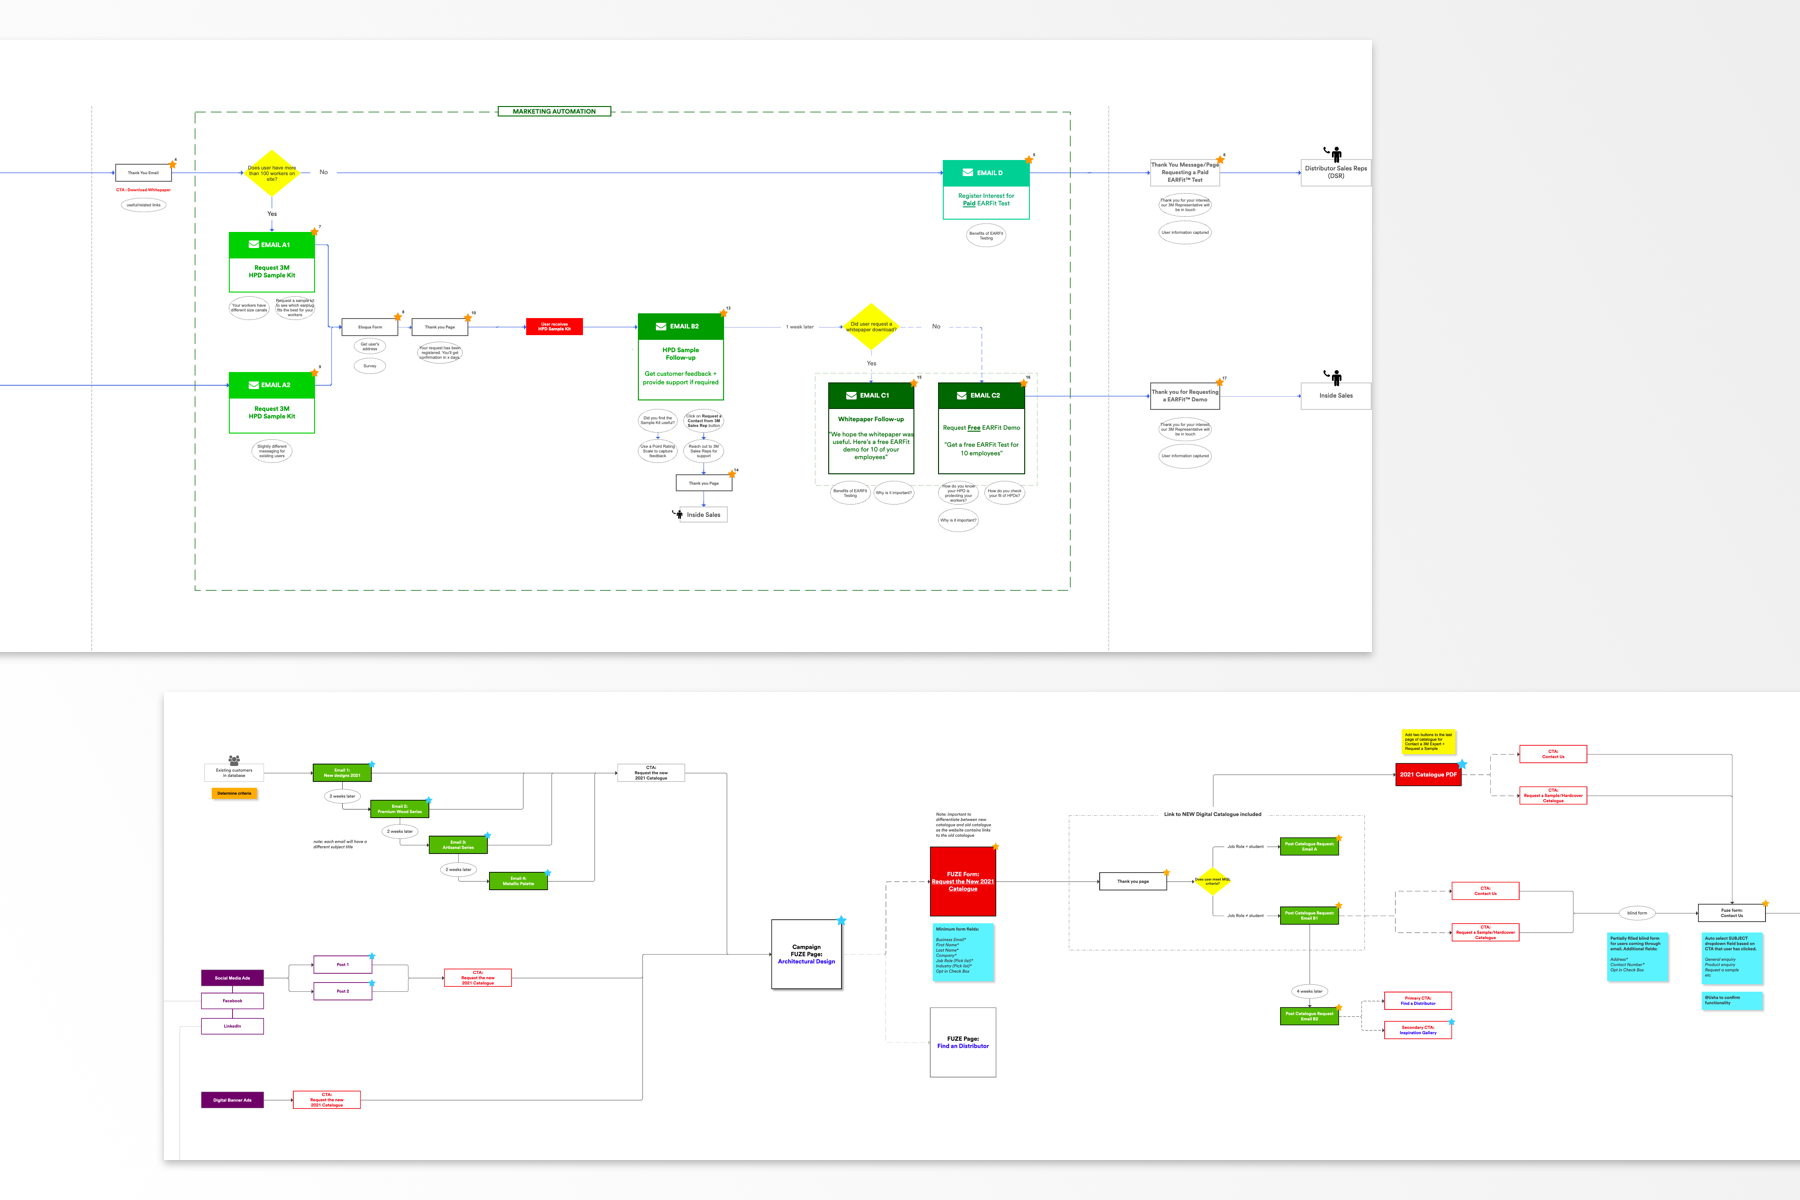
Task: Select the purple Digital Banner Ads box
Action: coord(232,1100)
